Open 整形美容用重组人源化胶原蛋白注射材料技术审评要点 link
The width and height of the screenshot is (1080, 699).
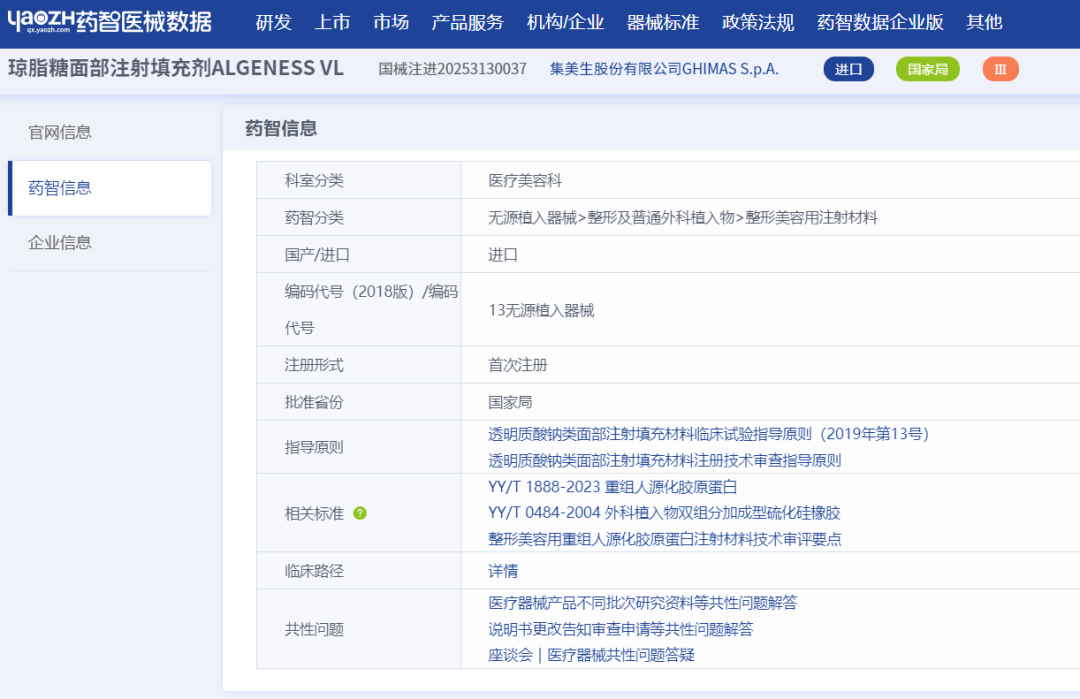point(665,539)
